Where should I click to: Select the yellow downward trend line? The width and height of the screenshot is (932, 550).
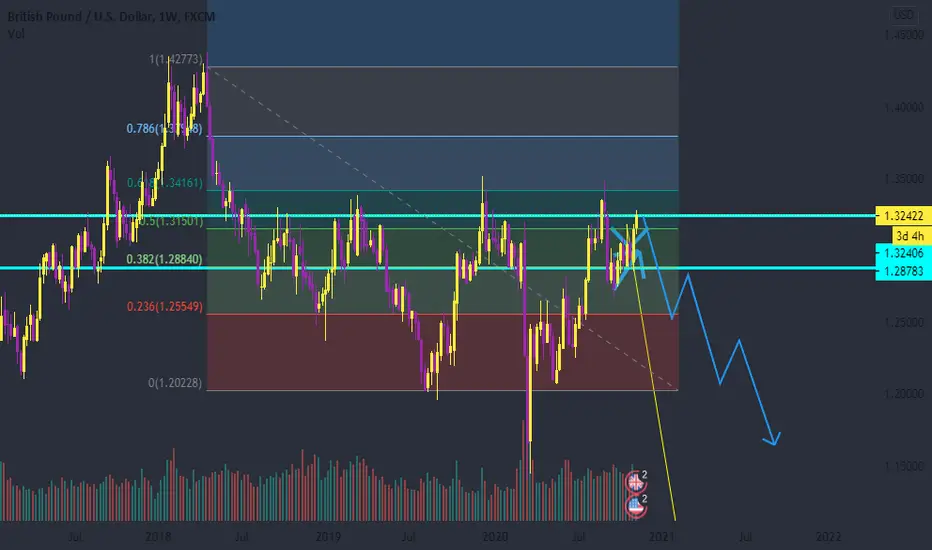[x=654, y=392]
